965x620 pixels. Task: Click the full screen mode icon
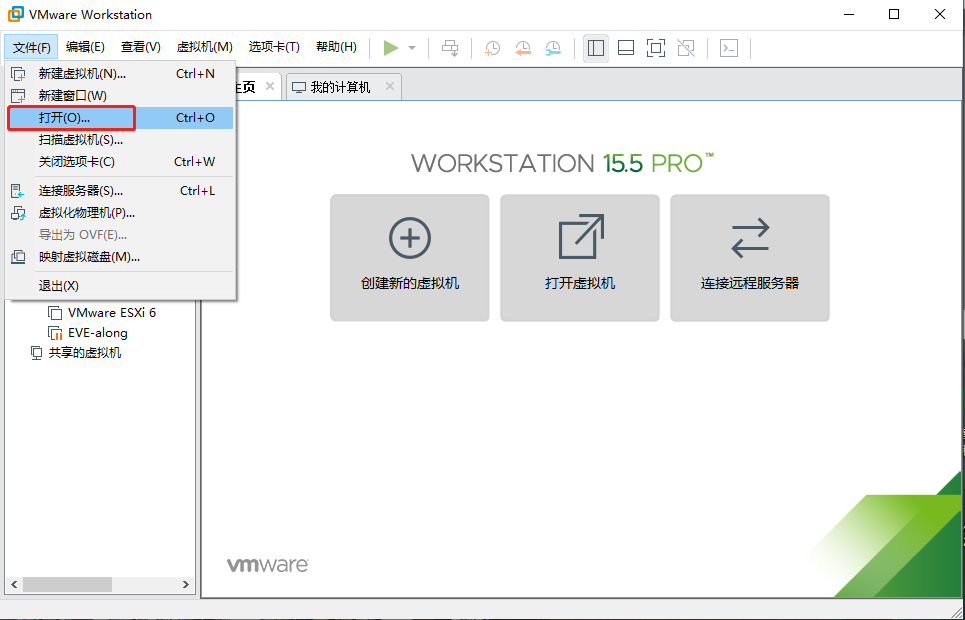[656, 48]
